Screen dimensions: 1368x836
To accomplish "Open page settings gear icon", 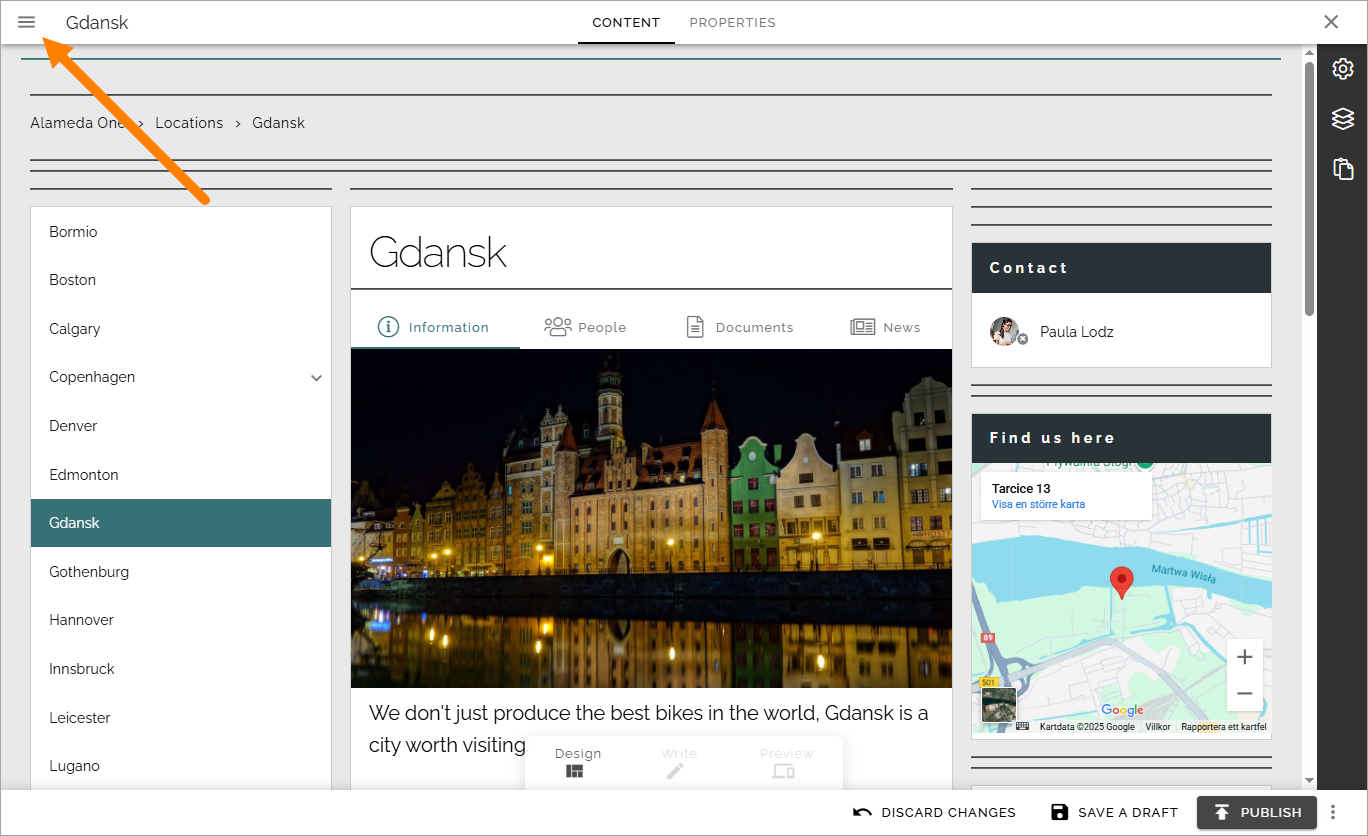I will click(x=1343, y=69).
